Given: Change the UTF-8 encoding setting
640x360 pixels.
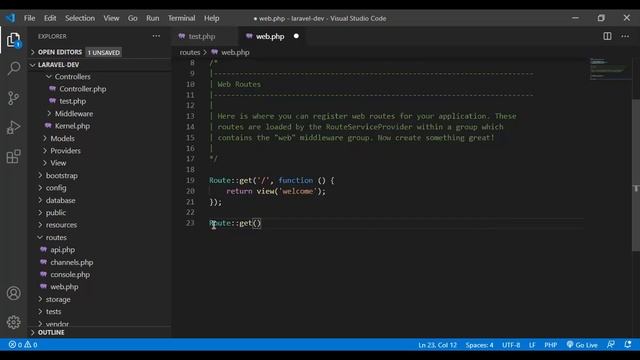Looking at the screenshot, I should (x=511, y=344).
